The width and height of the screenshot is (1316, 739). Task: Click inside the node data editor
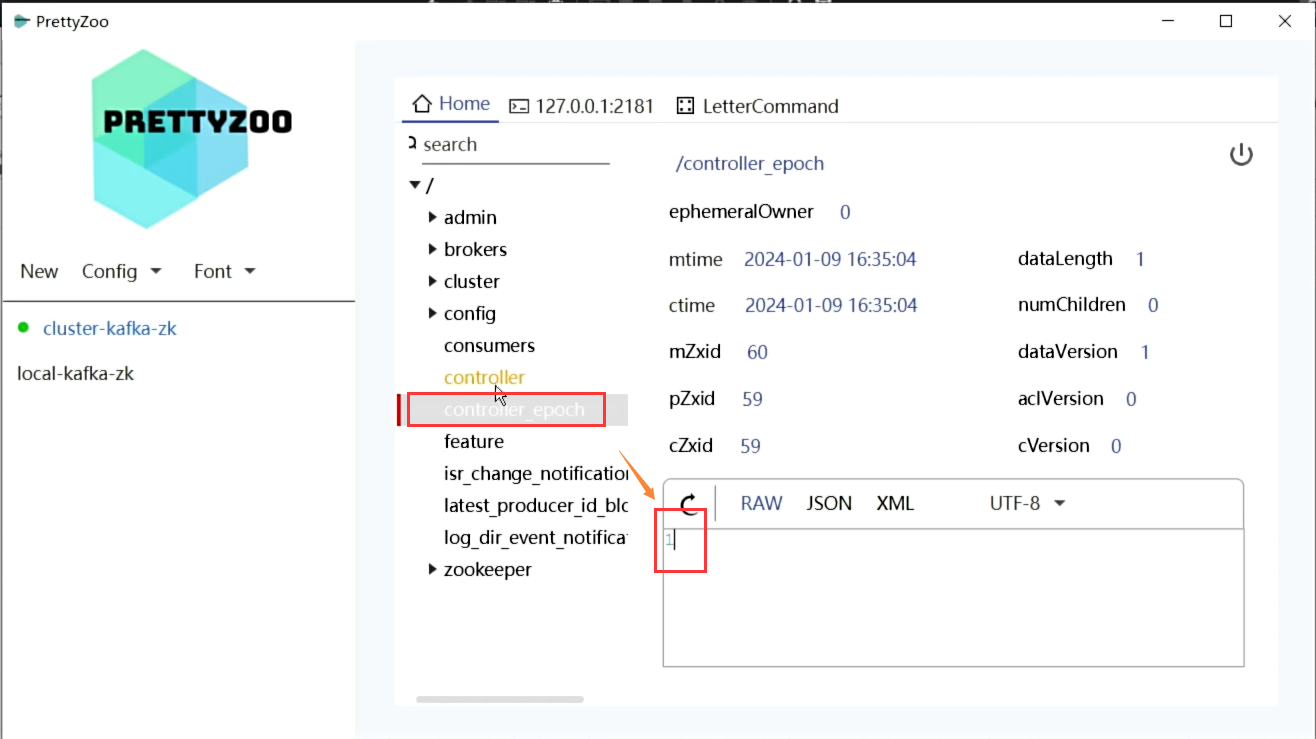click(x=953, y=597)
